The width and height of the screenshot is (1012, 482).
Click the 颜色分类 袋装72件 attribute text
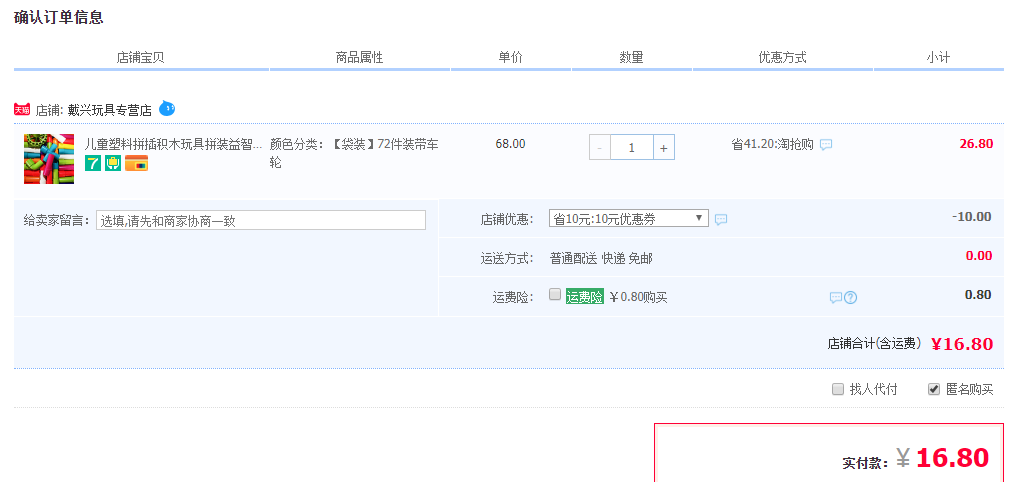tap(354, 153)
